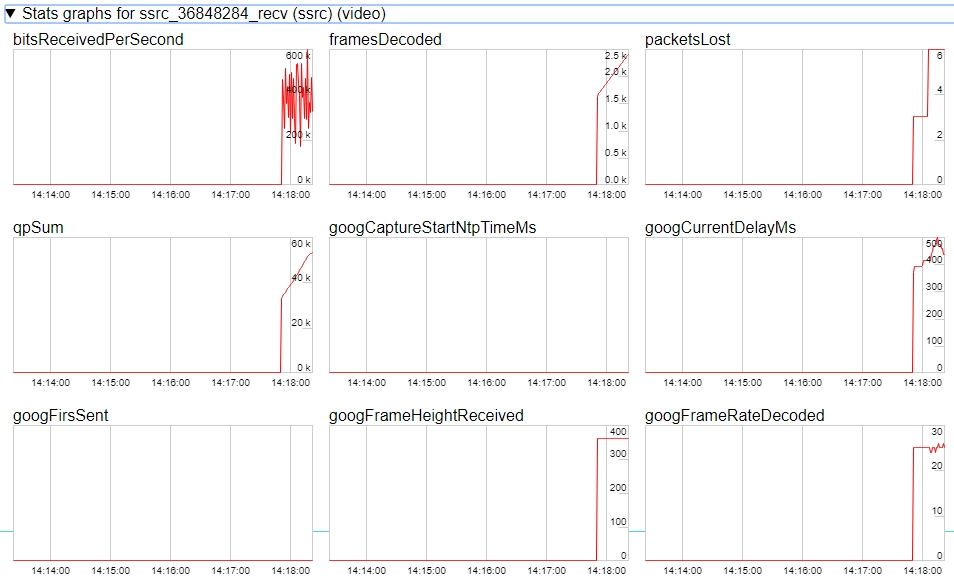The image size is (954, 582).
Task: Click the qpSum title label
Action: click(x=39, y=228)
